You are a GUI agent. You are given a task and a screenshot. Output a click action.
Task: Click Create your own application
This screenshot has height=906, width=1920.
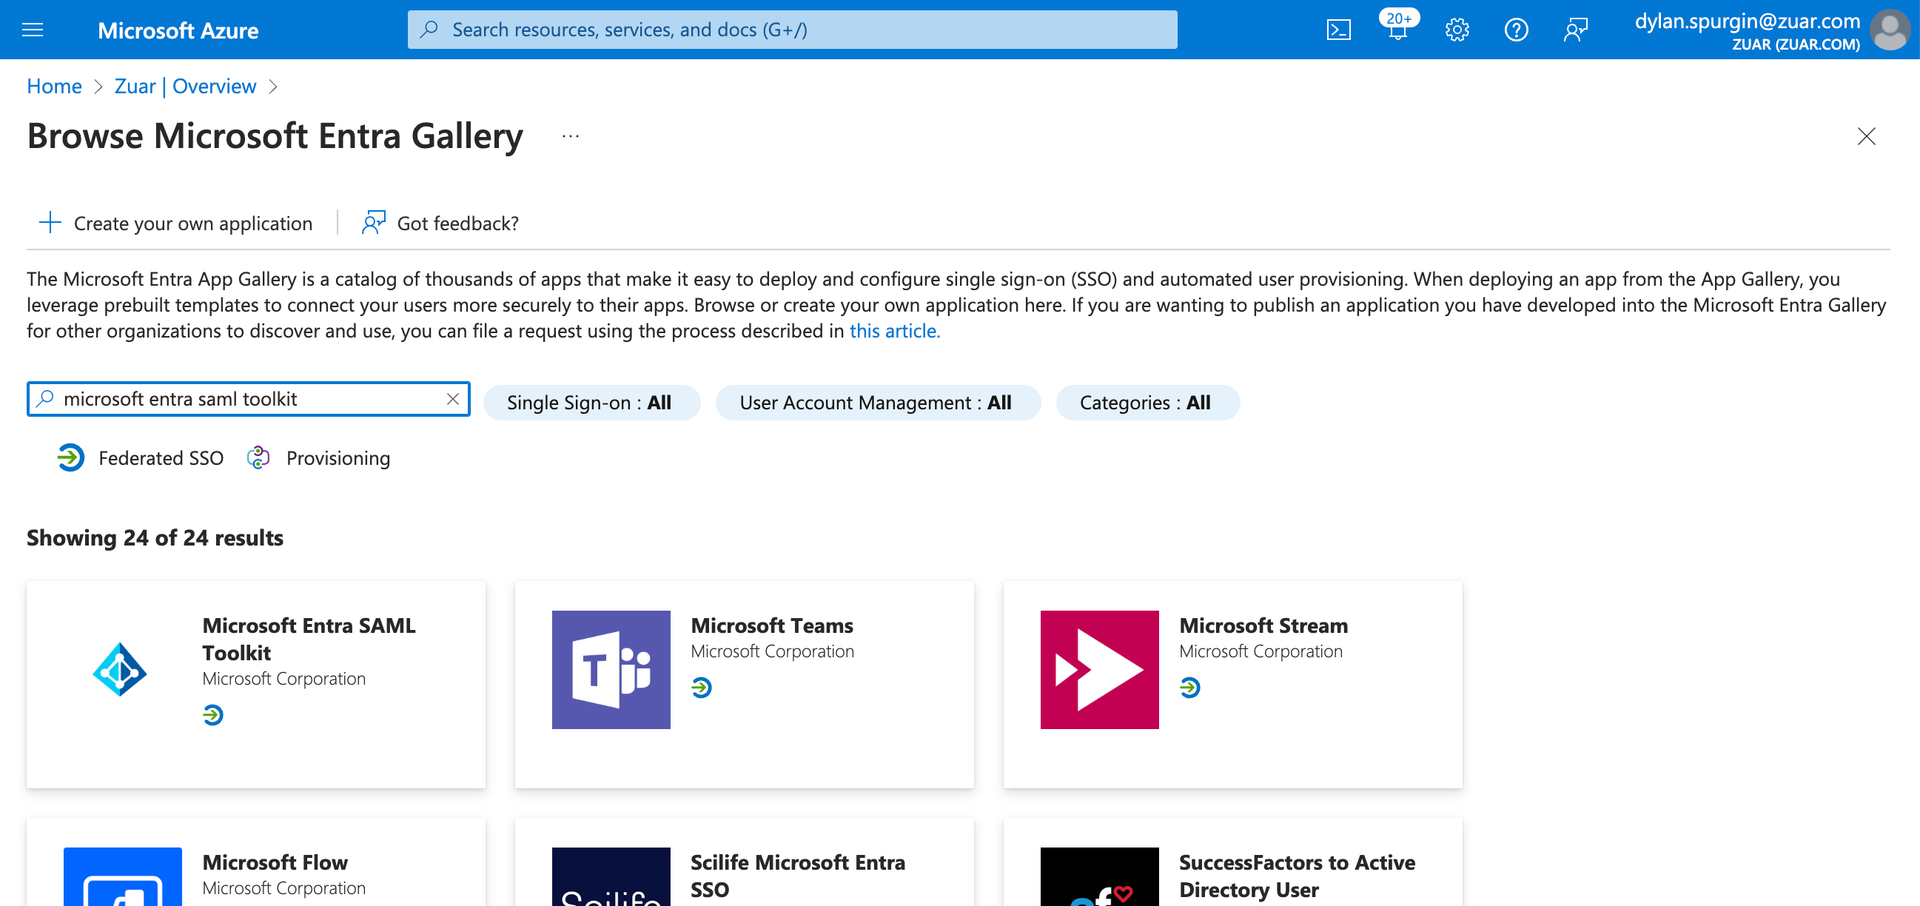[175, 223]
